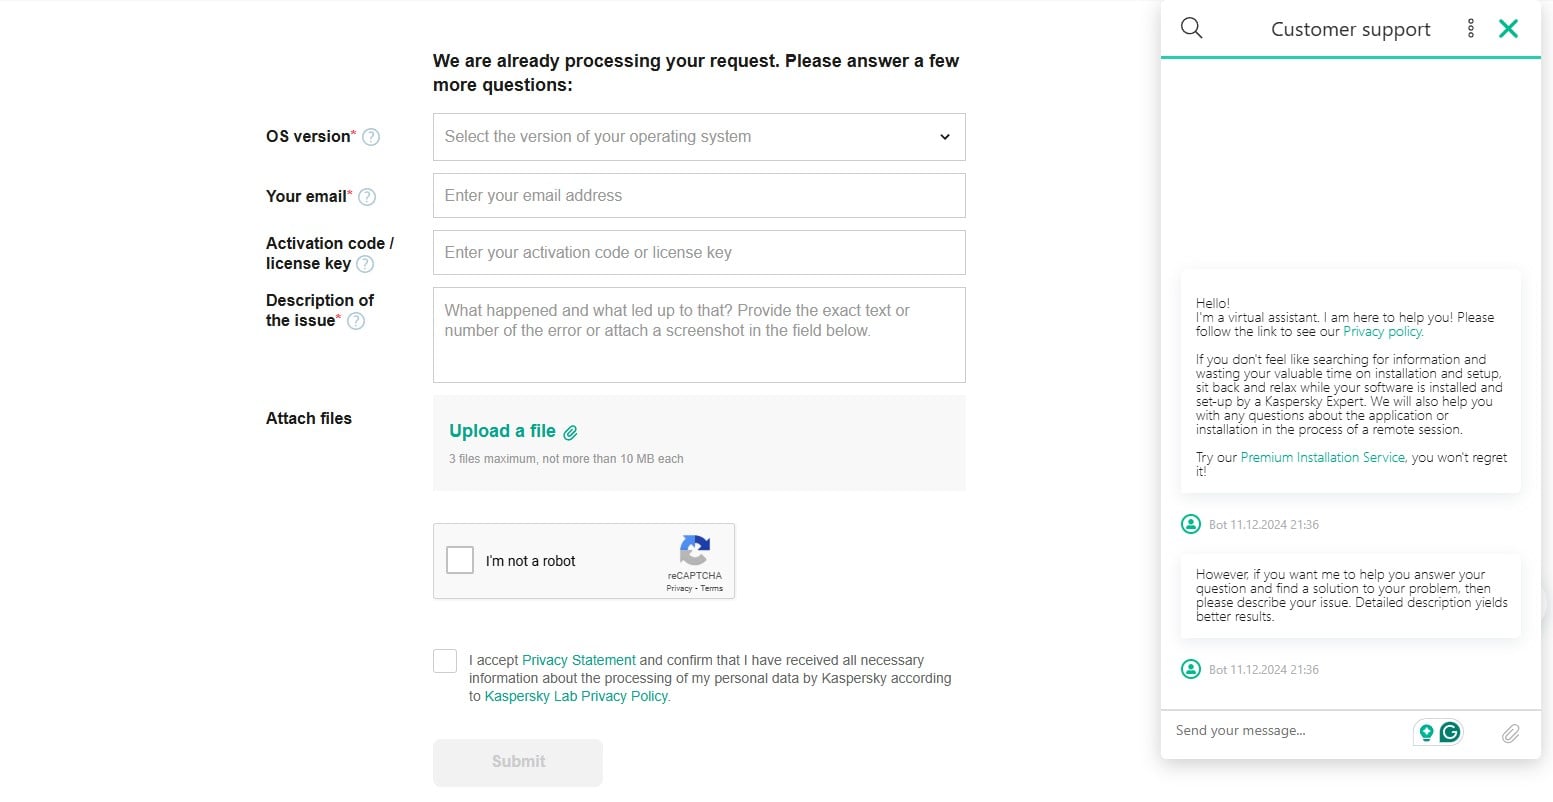Click the email address input field

698,195
